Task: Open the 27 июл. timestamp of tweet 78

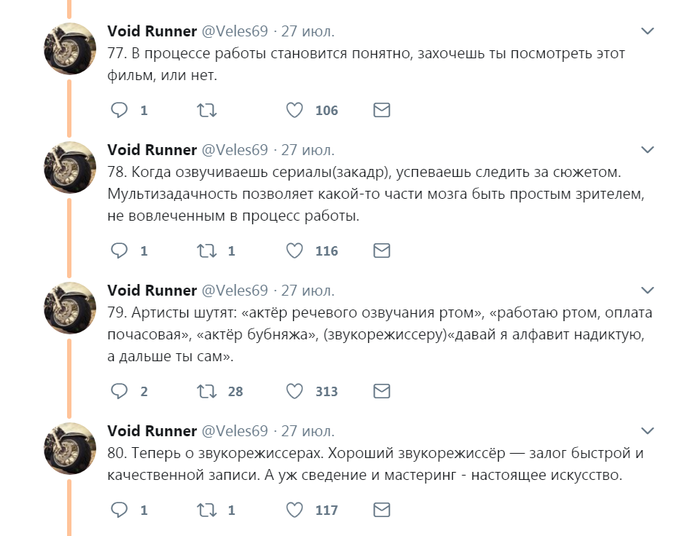Action: click(x=308, y=150)
